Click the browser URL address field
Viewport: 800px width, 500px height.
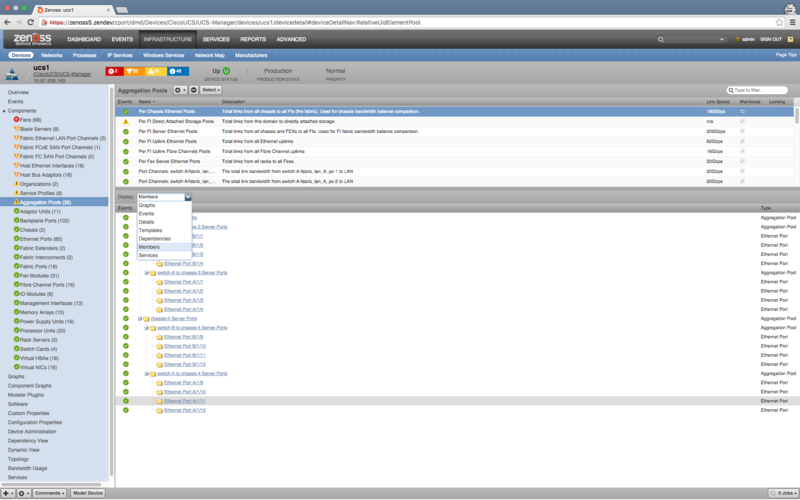[x=408, y=22]
